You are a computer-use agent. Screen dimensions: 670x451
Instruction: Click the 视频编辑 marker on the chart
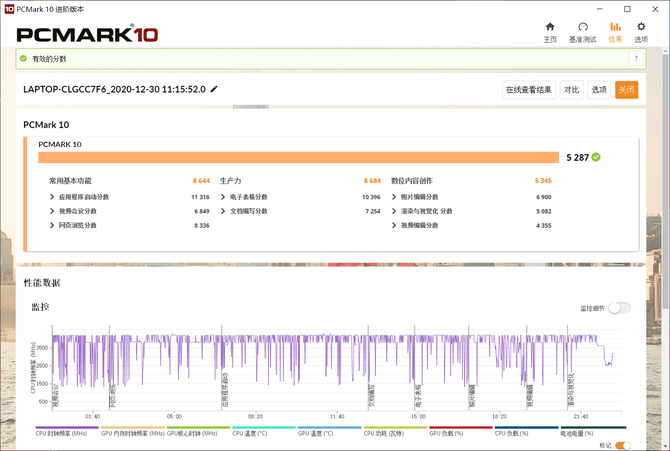click(x=530, y=395)
